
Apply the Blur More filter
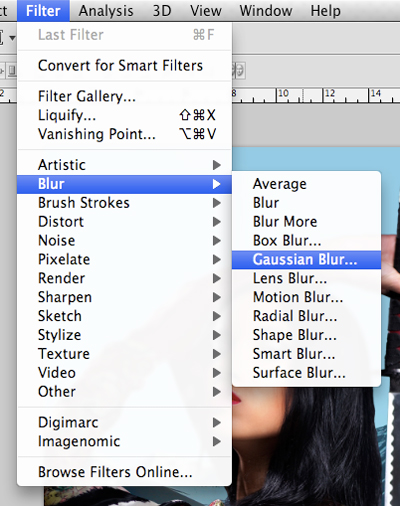pos(306,222)
